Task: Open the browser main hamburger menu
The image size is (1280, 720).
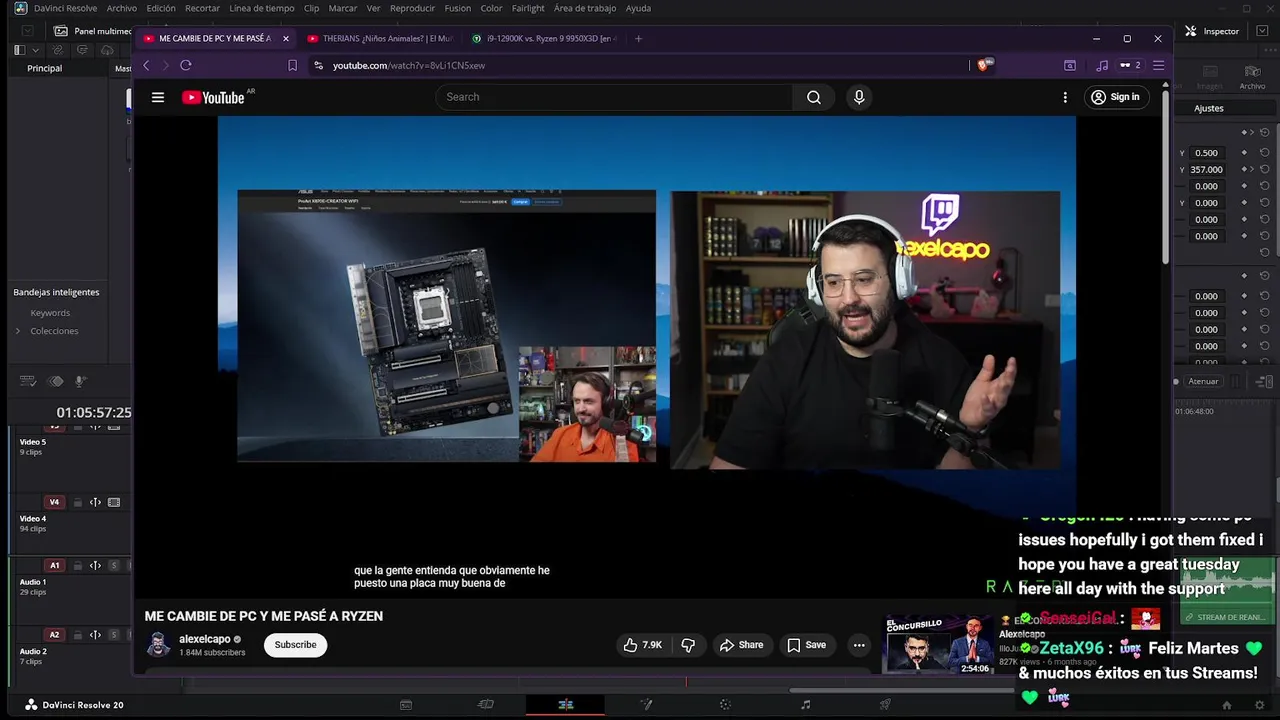Action: click(1158, 65)
